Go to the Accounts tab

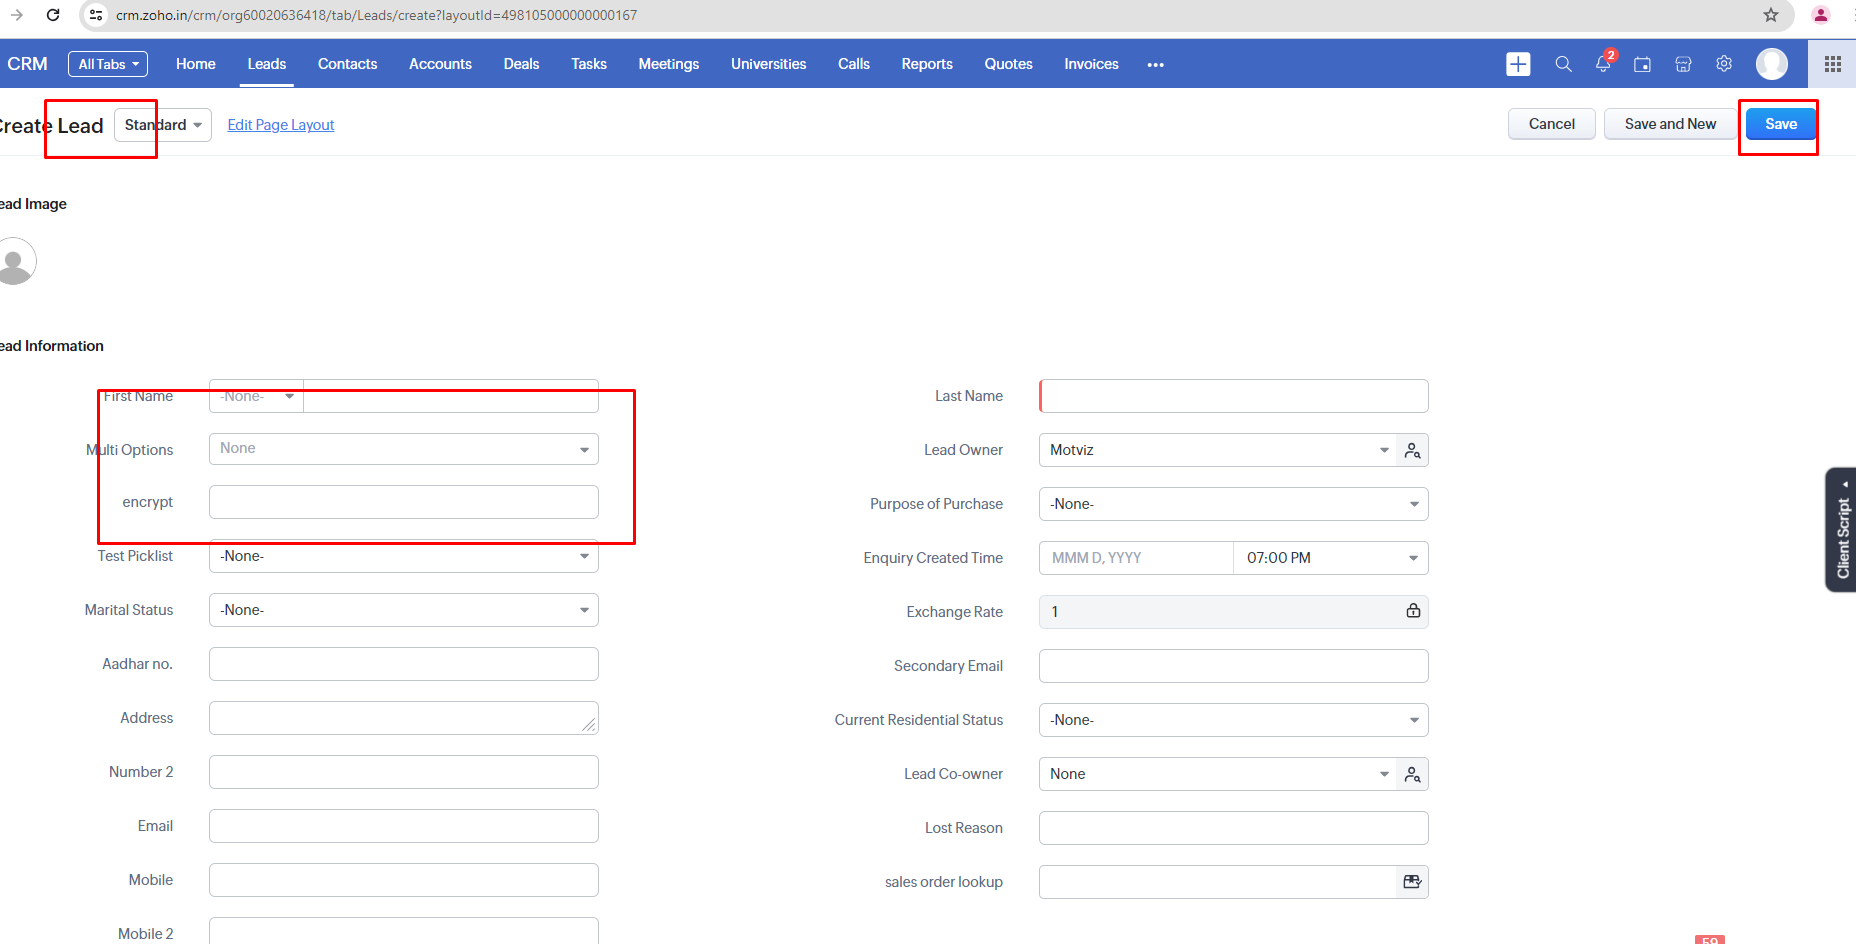click(440, 64)
